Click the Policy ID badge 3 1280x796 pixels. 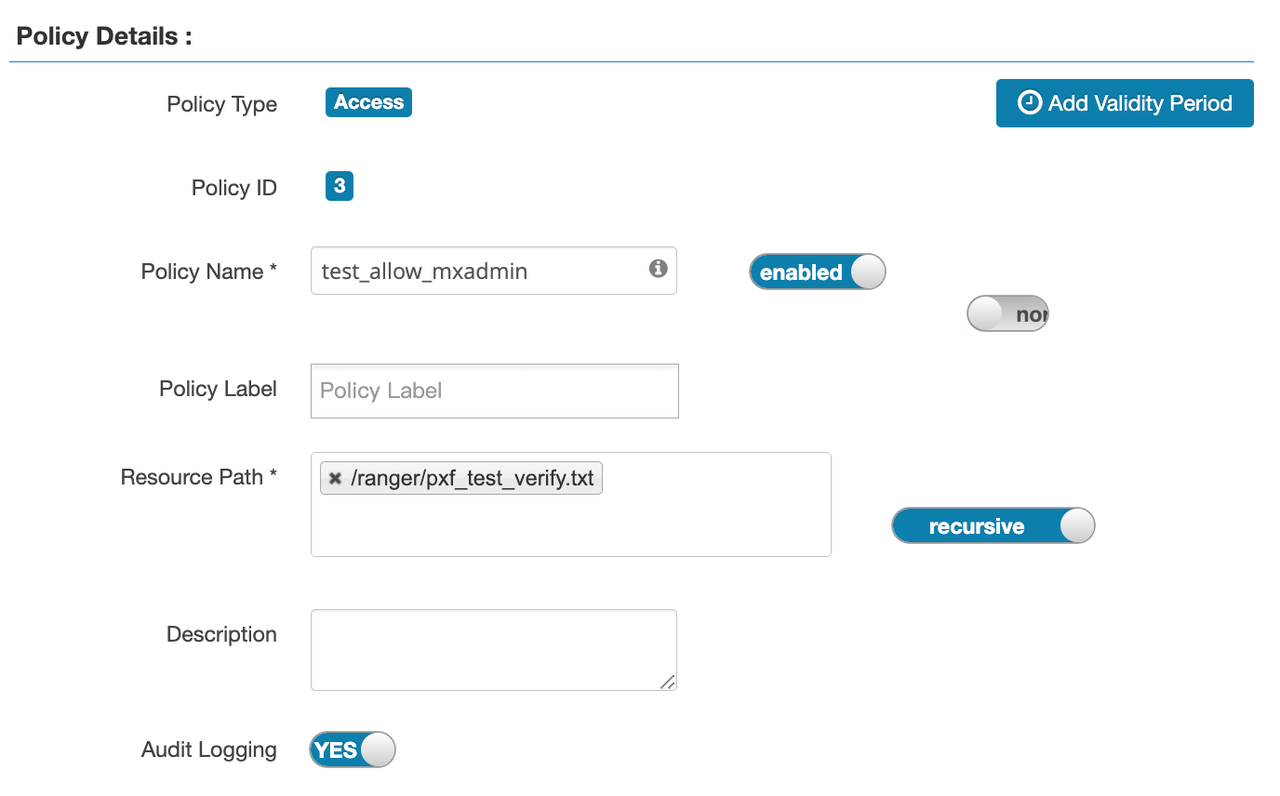coord(339,186)
